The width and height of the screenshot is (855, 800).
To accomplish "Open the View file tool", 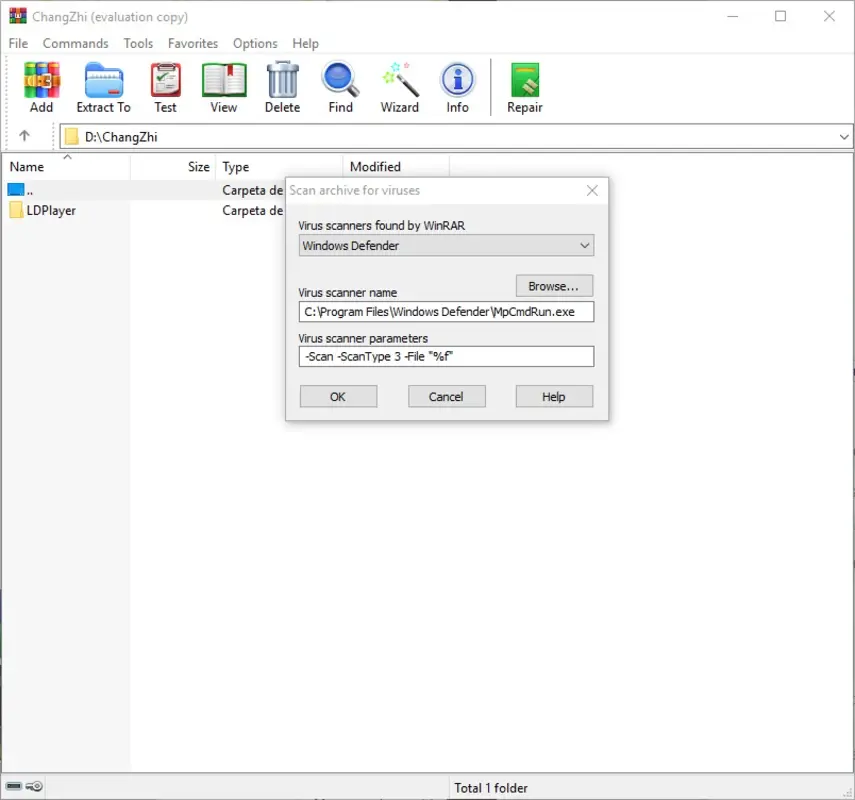I will coord(223,86).
